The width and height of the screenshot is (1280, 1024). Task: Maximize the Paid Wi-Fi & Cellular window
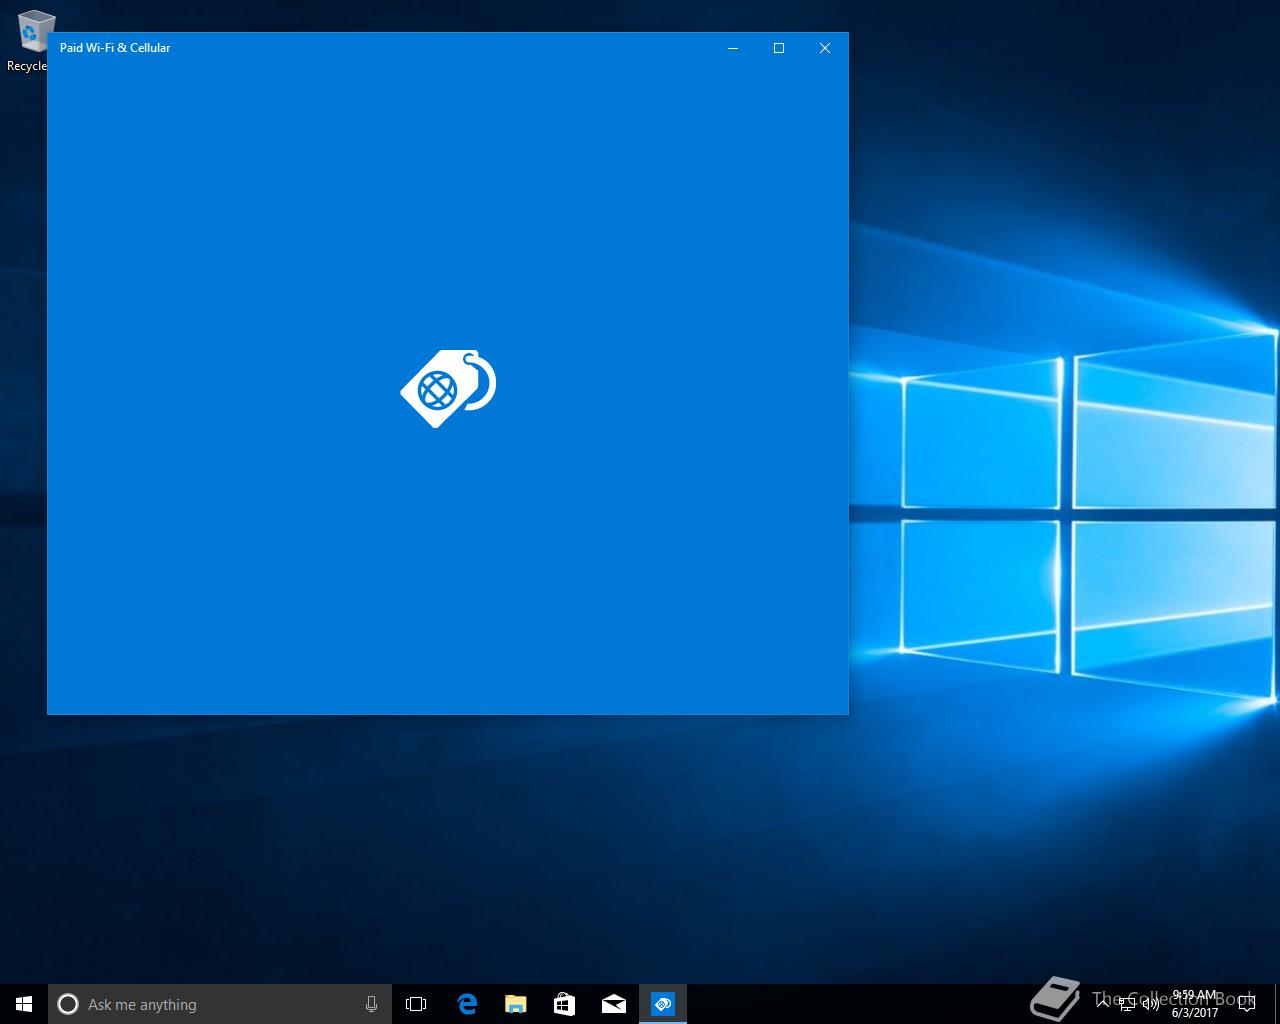pos(779,48)
